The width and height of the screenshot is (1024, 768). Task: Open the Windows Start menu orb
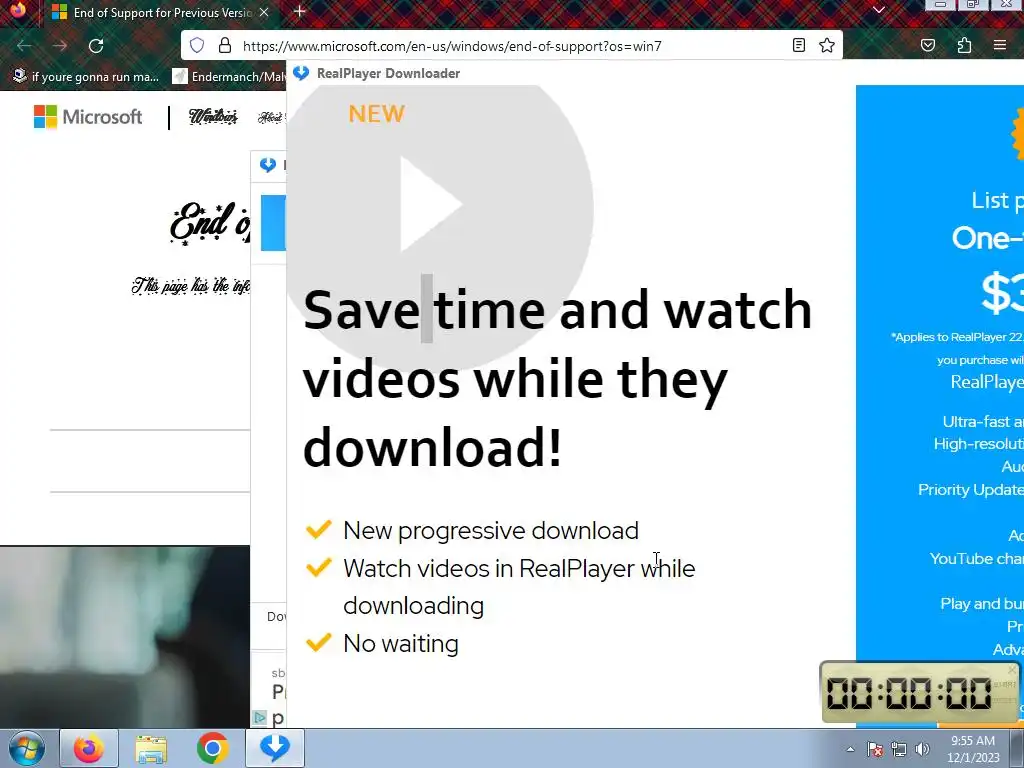click(25, 748)
